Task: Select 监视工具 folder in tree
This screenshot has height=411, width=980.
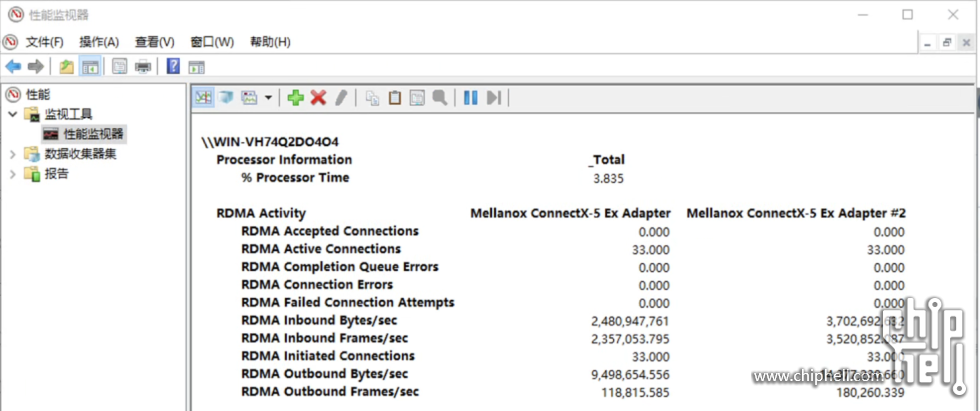Action: coord(68,114)
